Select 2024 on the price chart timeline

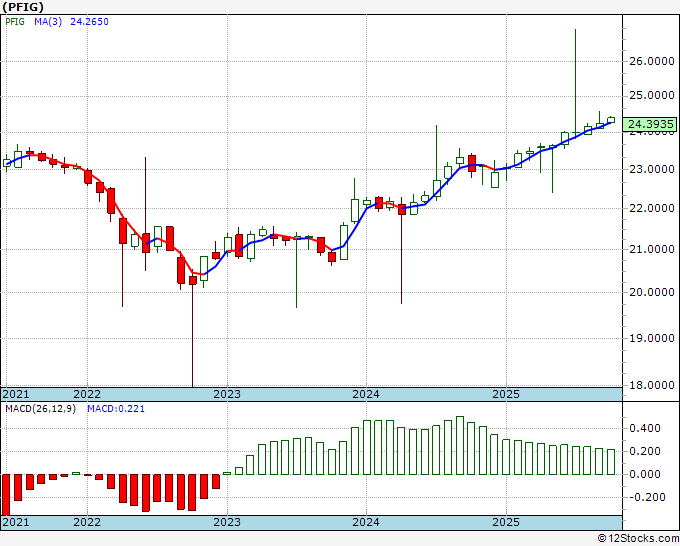pos(366,394)
